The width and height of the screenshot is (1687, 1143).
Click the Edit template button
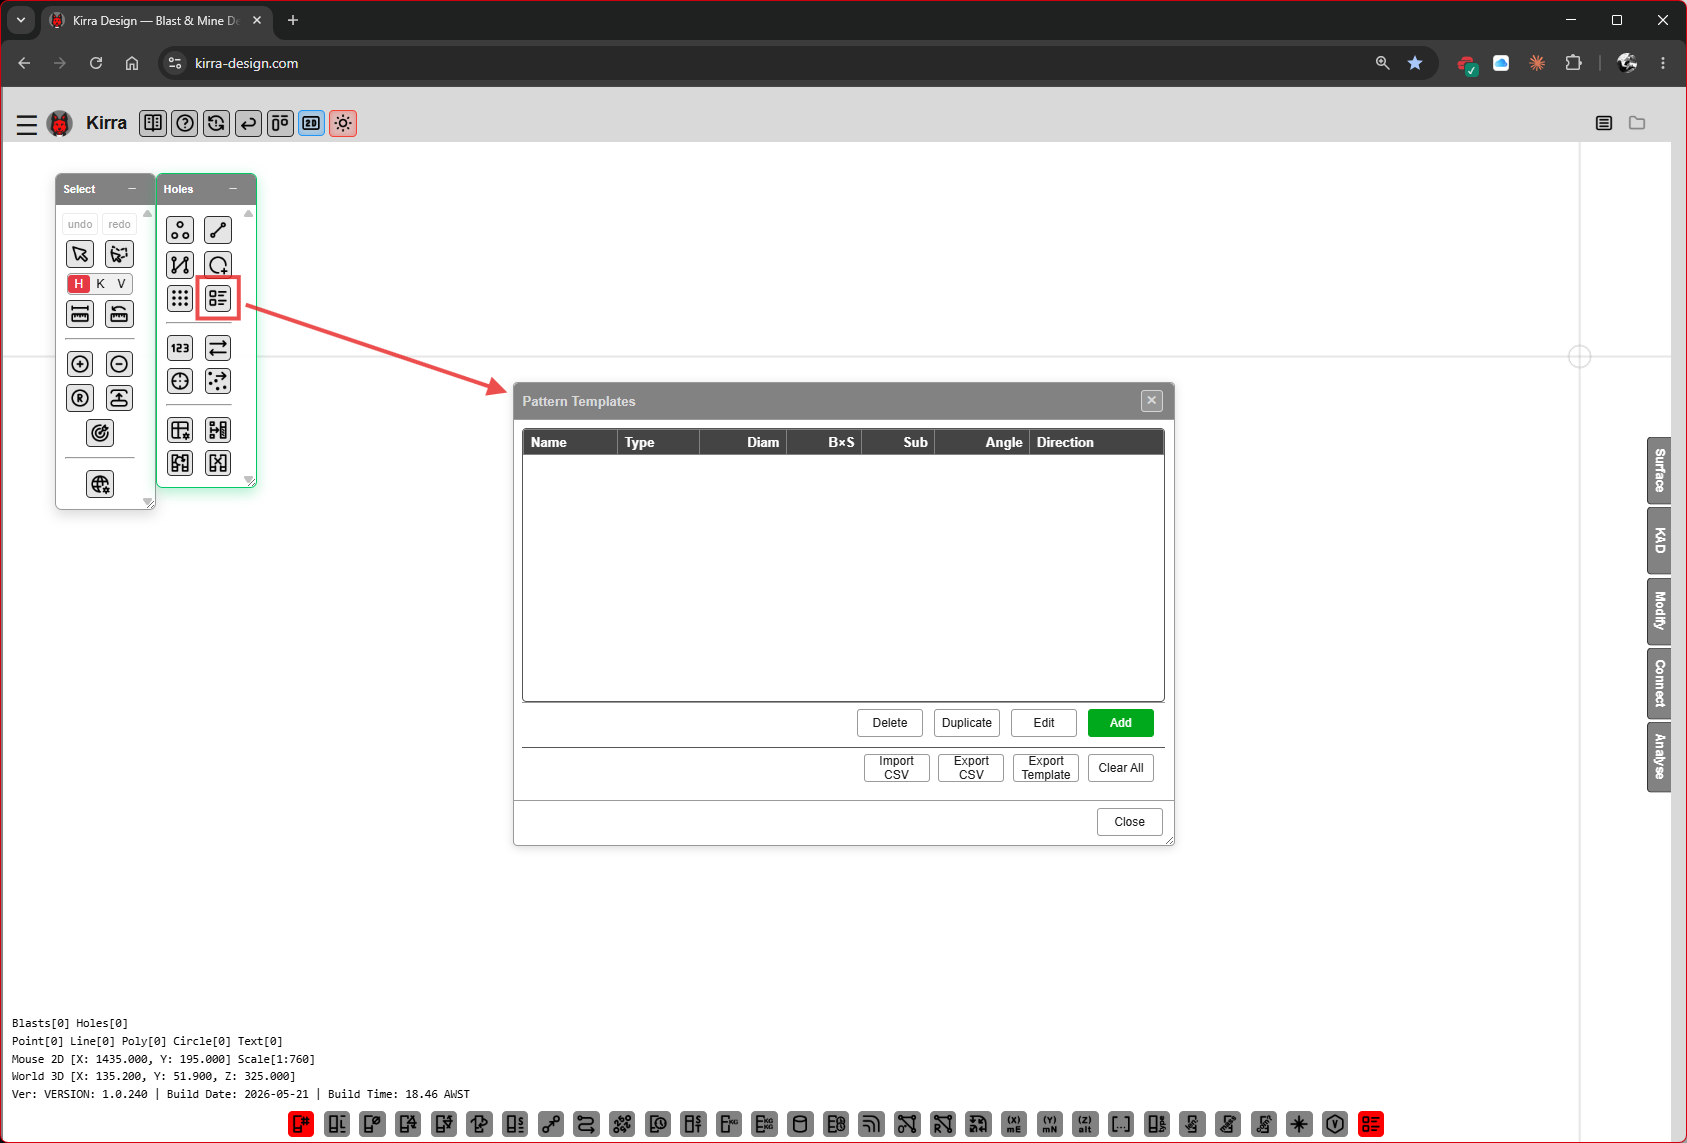[x=1044, y=723]
